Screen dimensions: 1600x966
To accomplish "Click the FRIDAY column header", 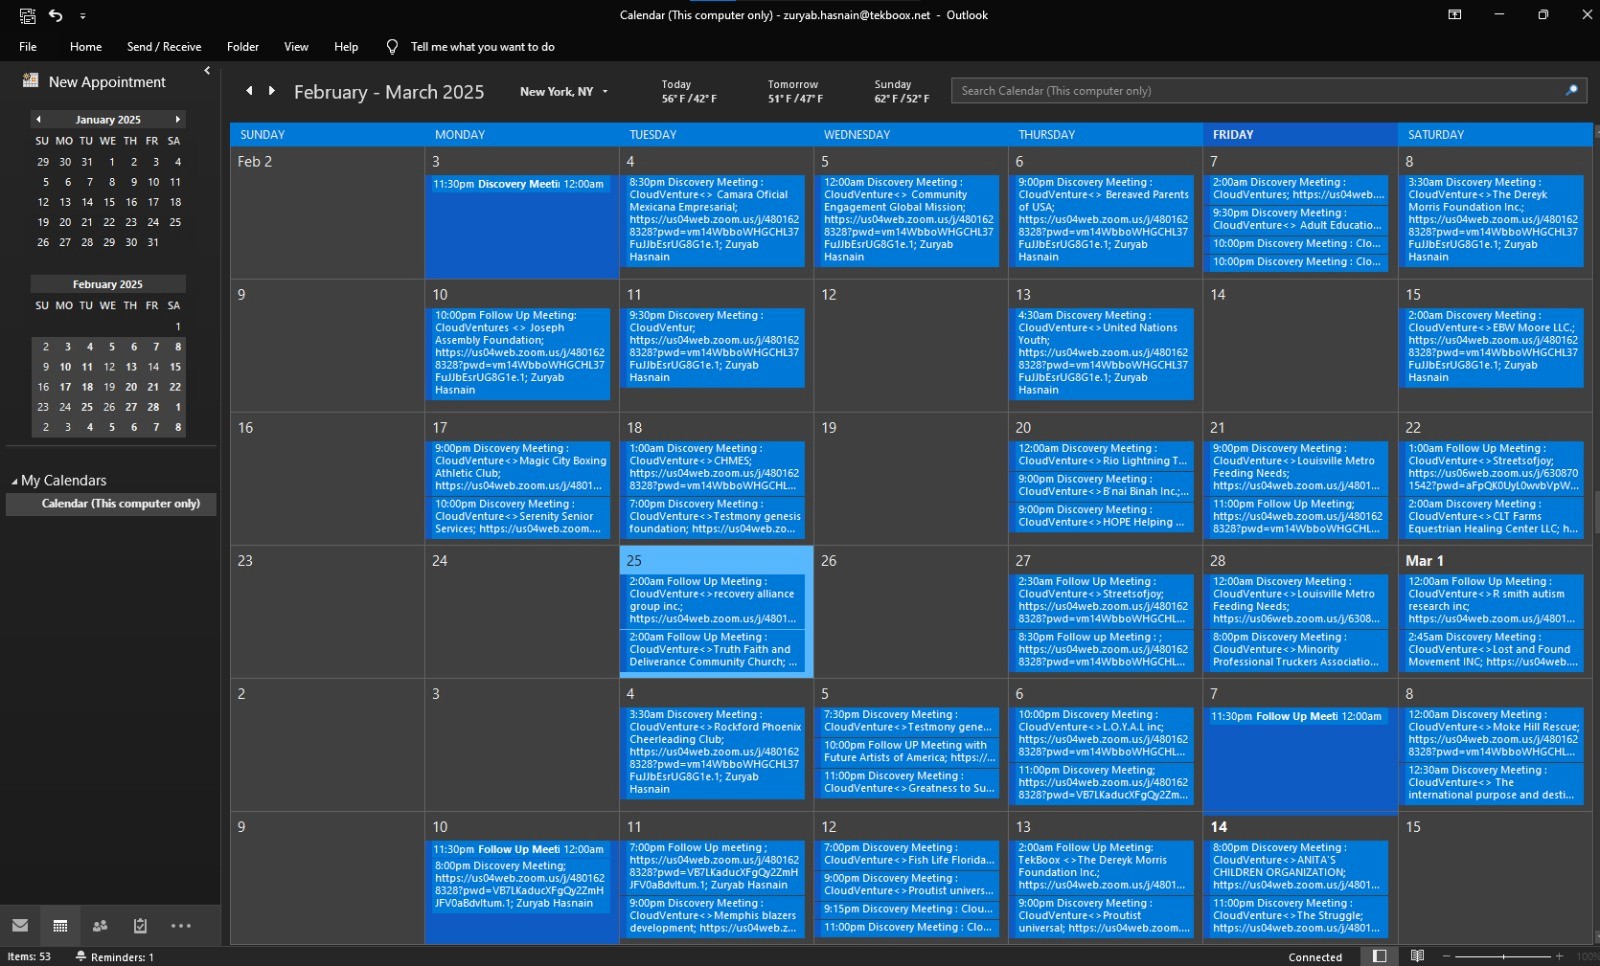I will [x=1299, y=135].
